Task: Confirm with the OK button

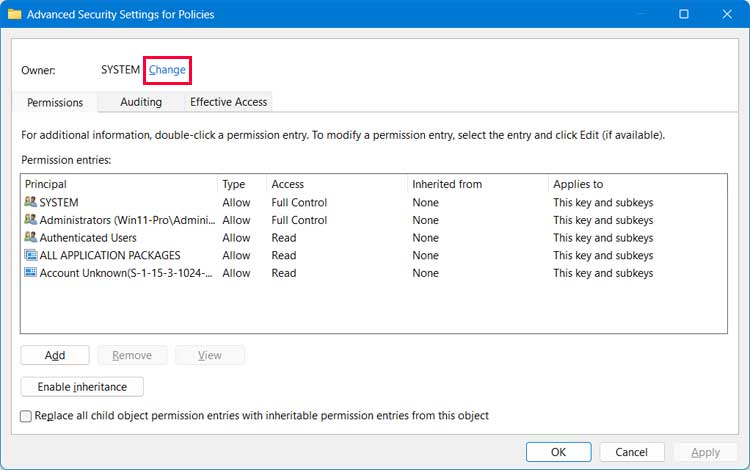Action: coord(558,452)
